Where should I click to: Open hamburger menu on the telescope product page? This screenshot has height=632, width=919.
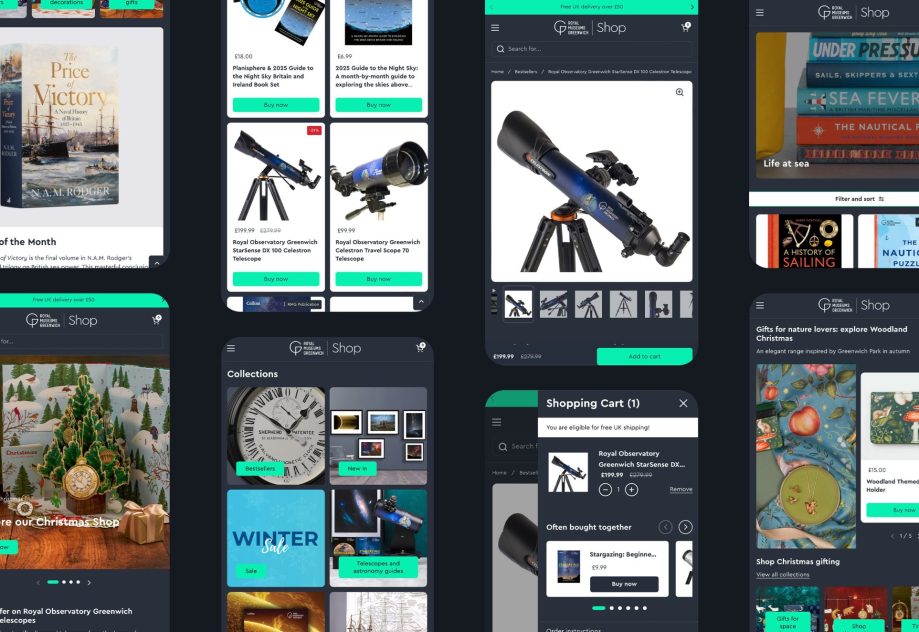[495, 28]
